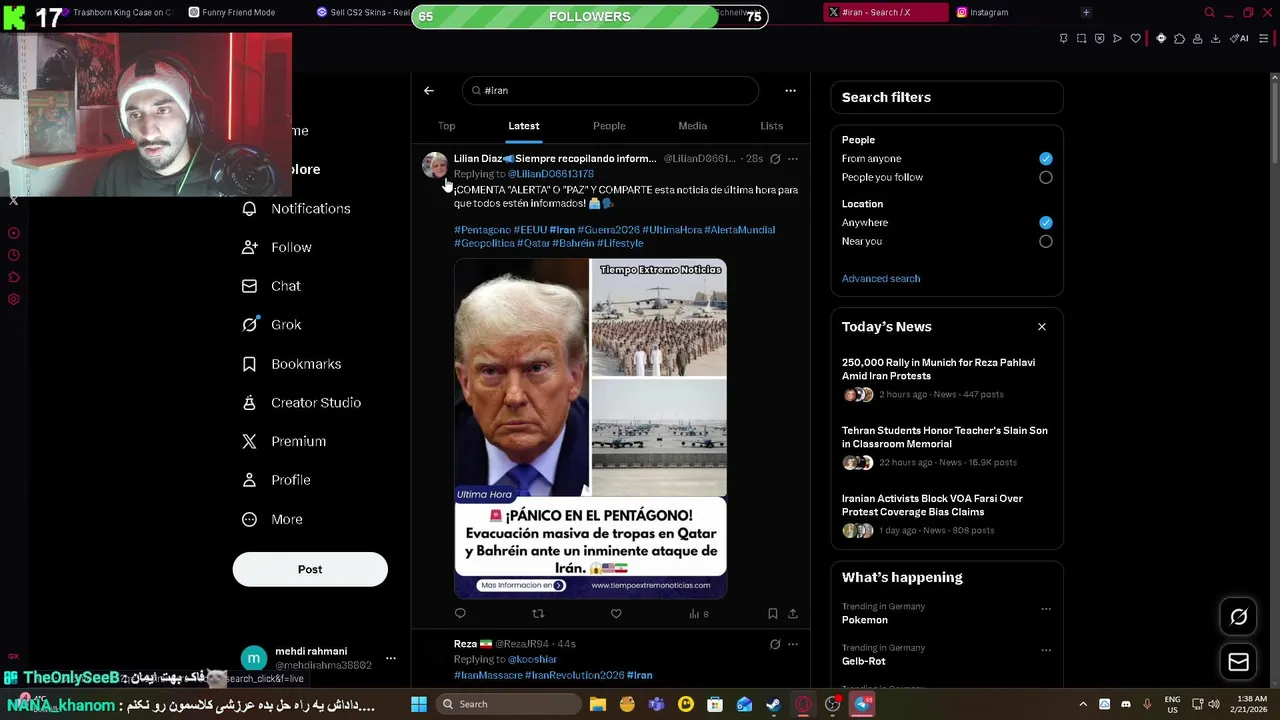Viewport: 1280px width, 720px height.
Task: Open options for Pokemon trend
Action: click(1046, 608)
